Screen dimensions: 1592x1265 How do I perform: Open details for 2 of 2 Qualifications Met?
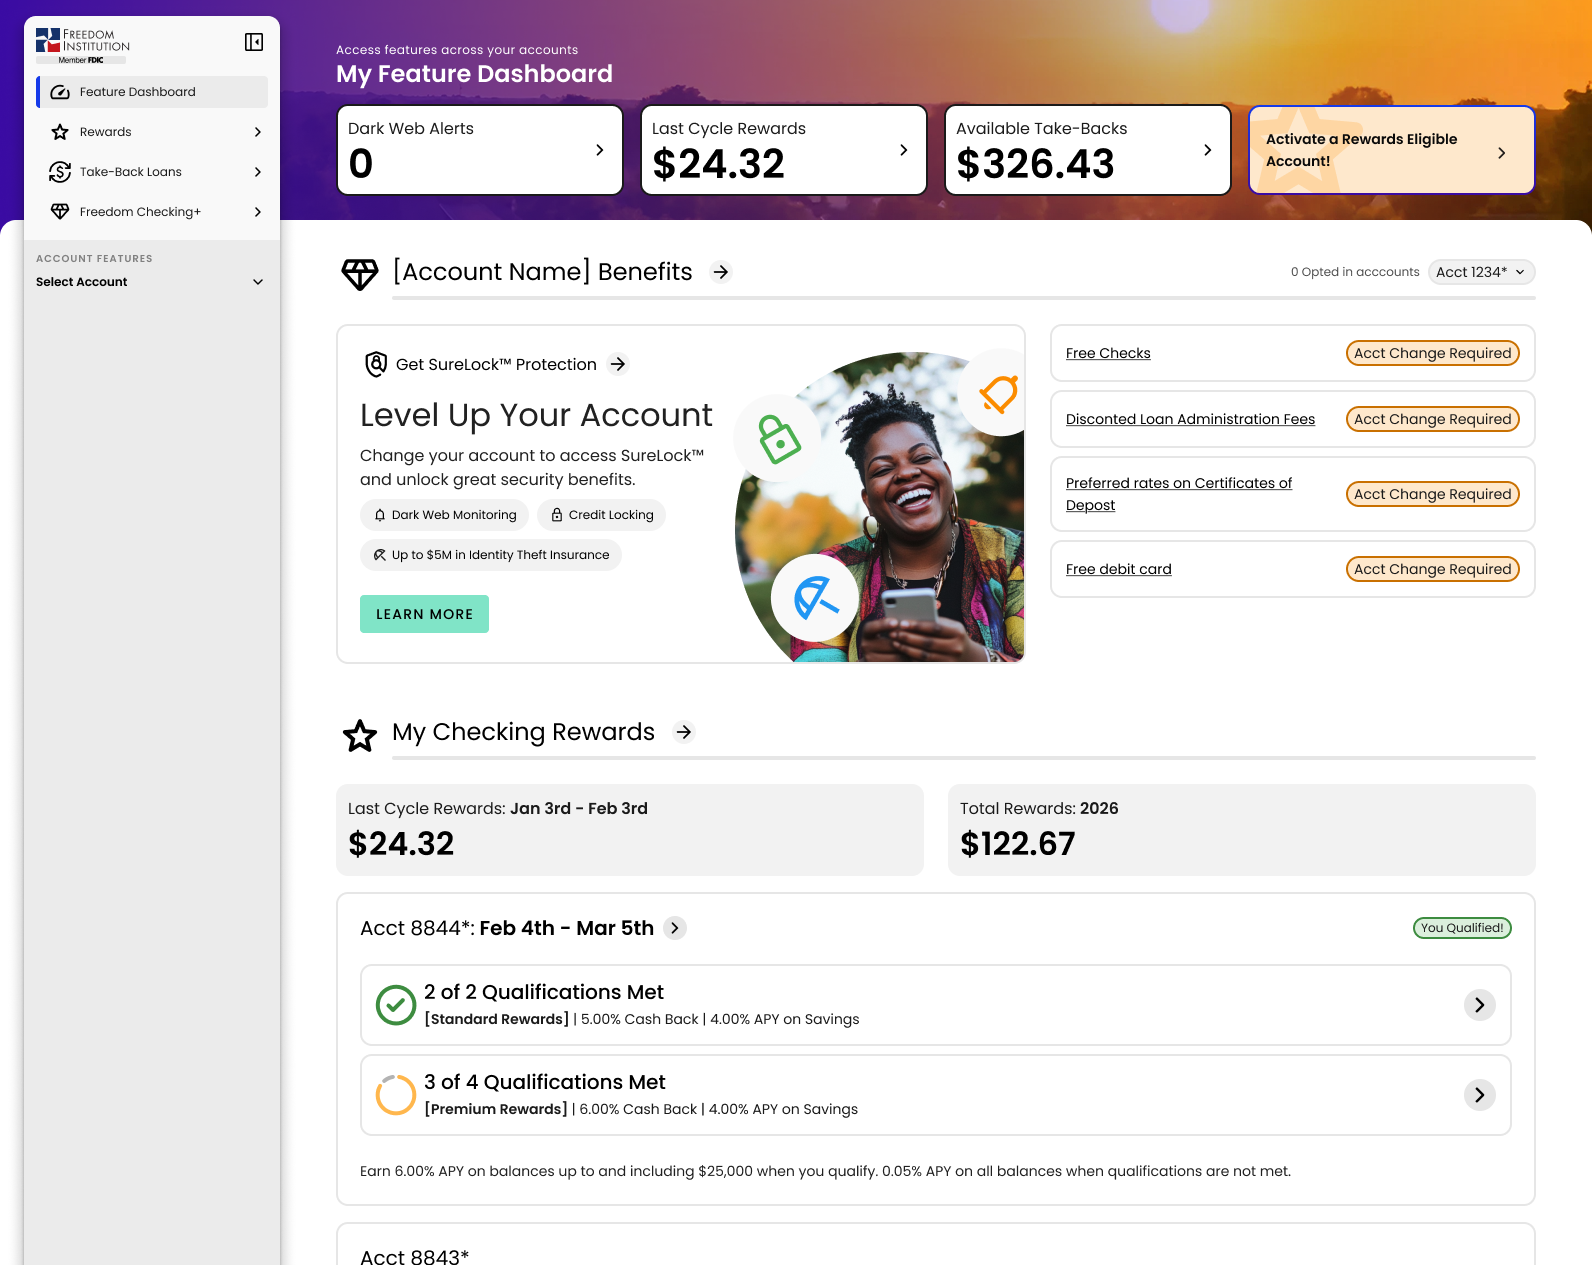tap(1480, 1005)
